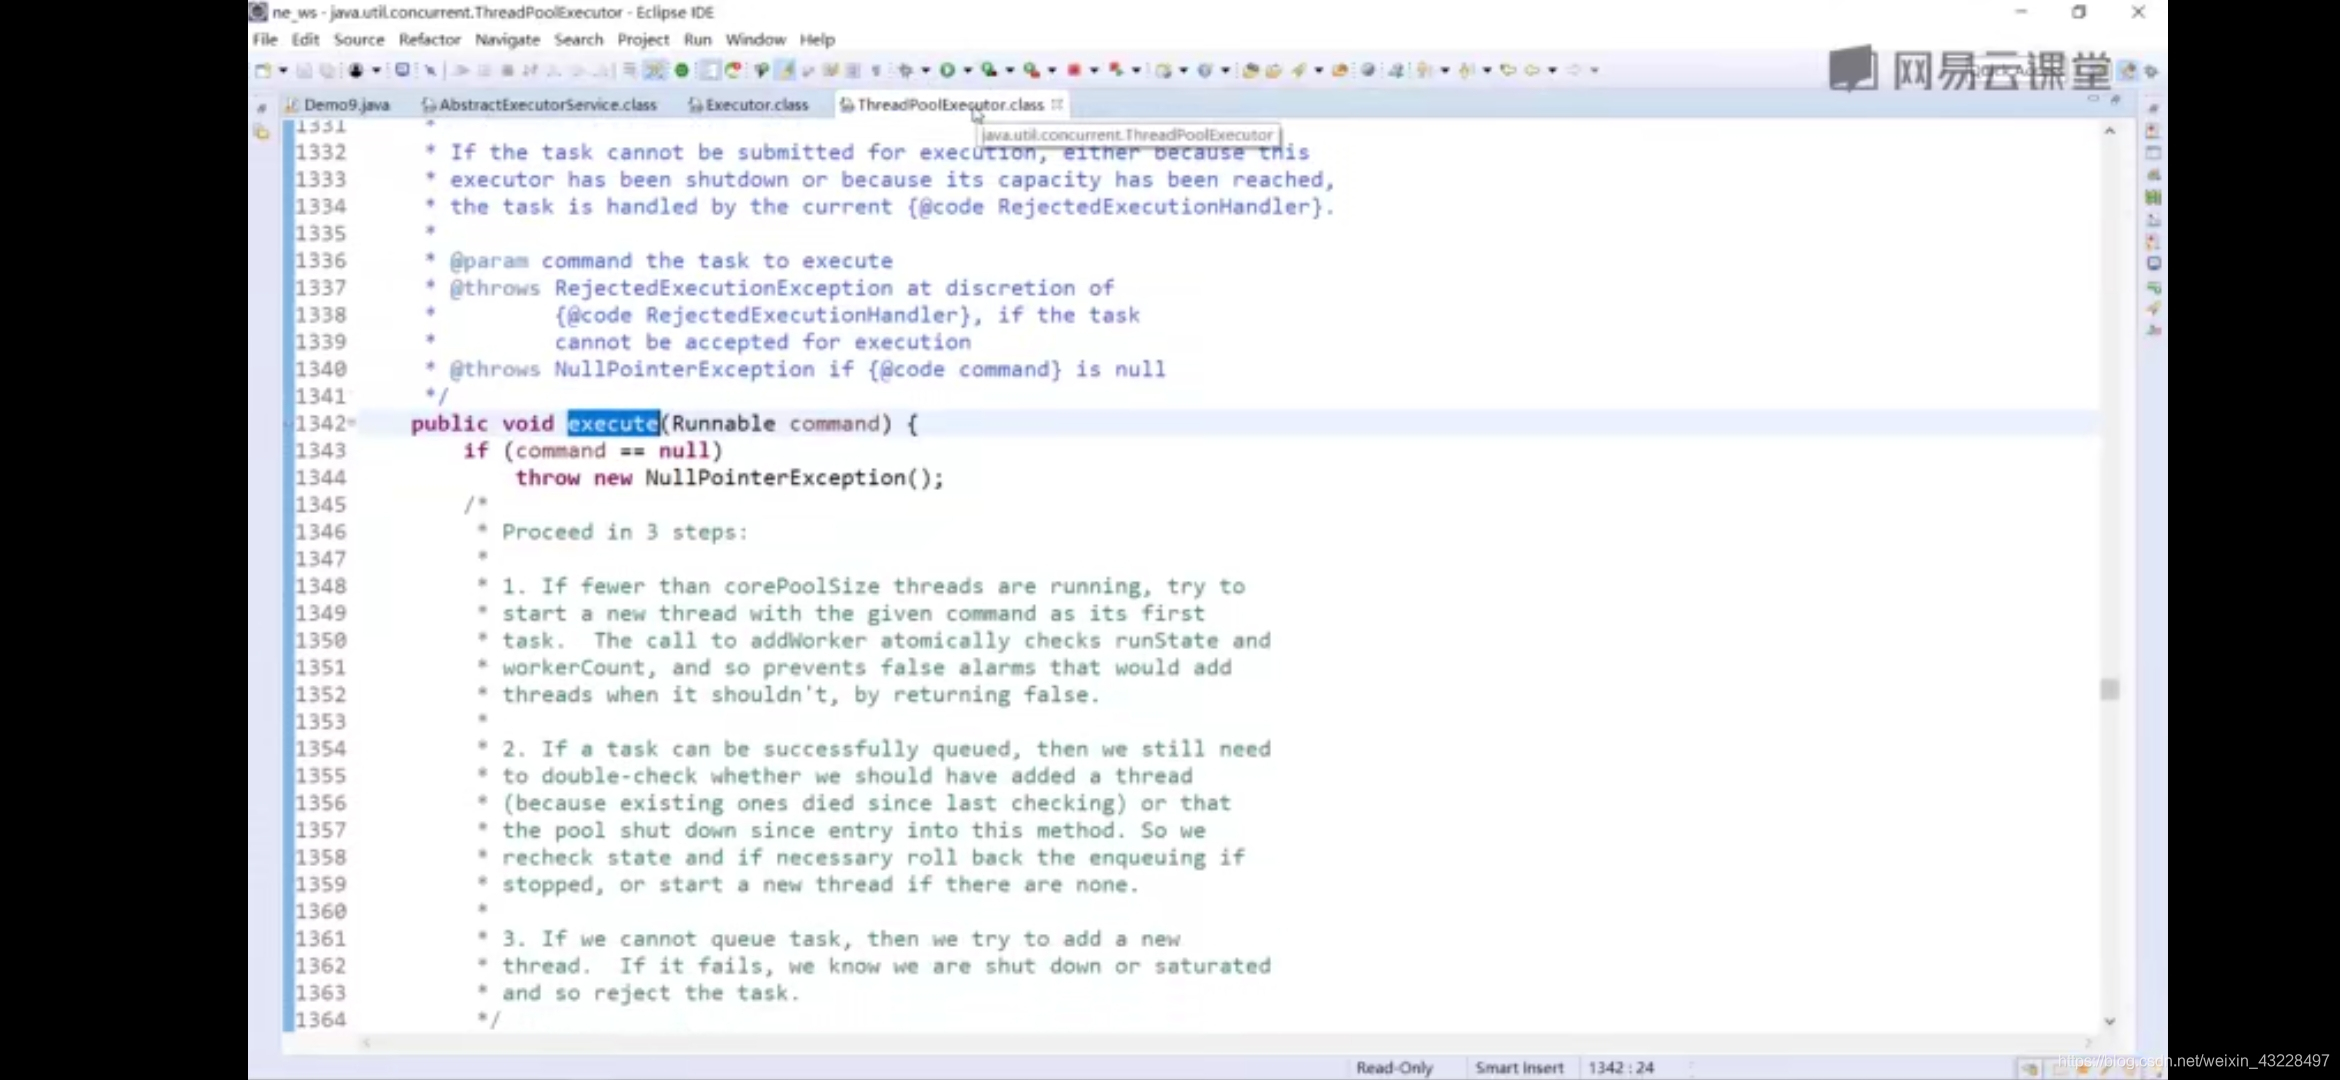Click the Read-Only status bar entry
Screen dimensions: 2340x1080
pos(1394,1068)
